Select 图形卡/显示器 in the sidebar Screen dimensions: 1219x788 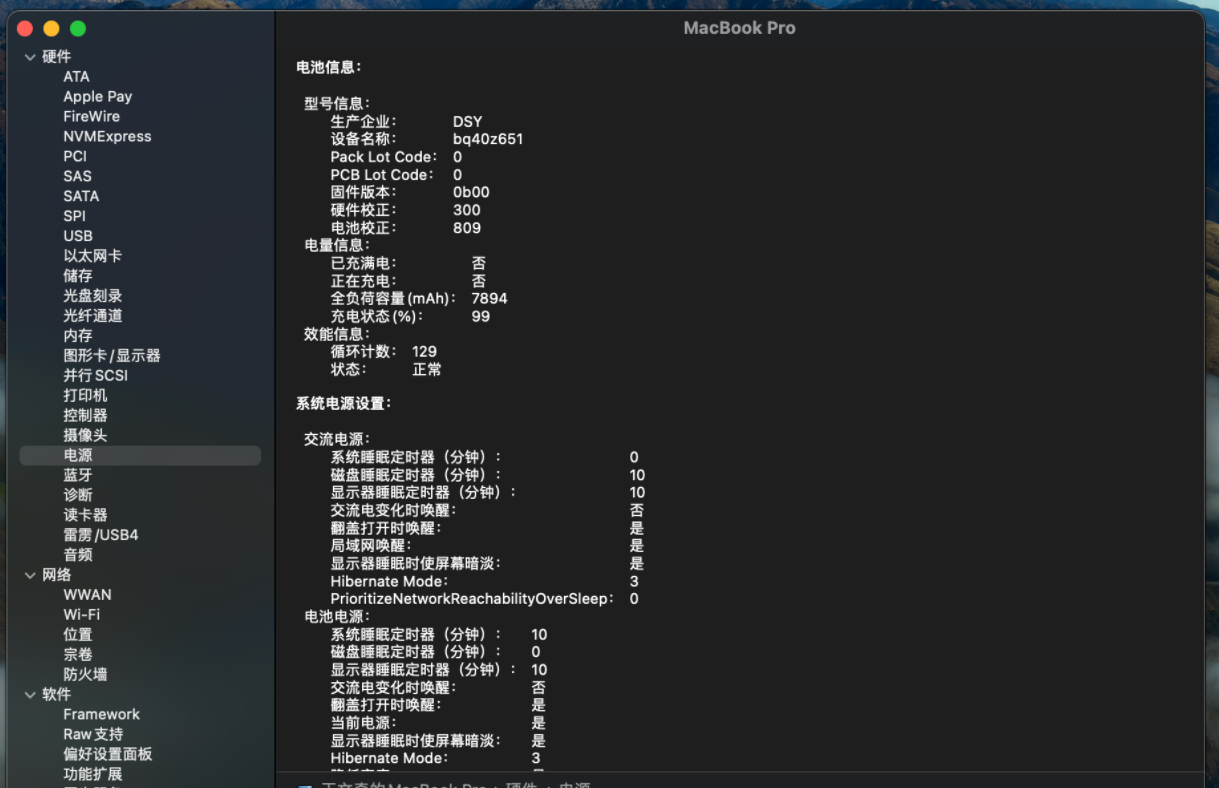tap(112, 356)
